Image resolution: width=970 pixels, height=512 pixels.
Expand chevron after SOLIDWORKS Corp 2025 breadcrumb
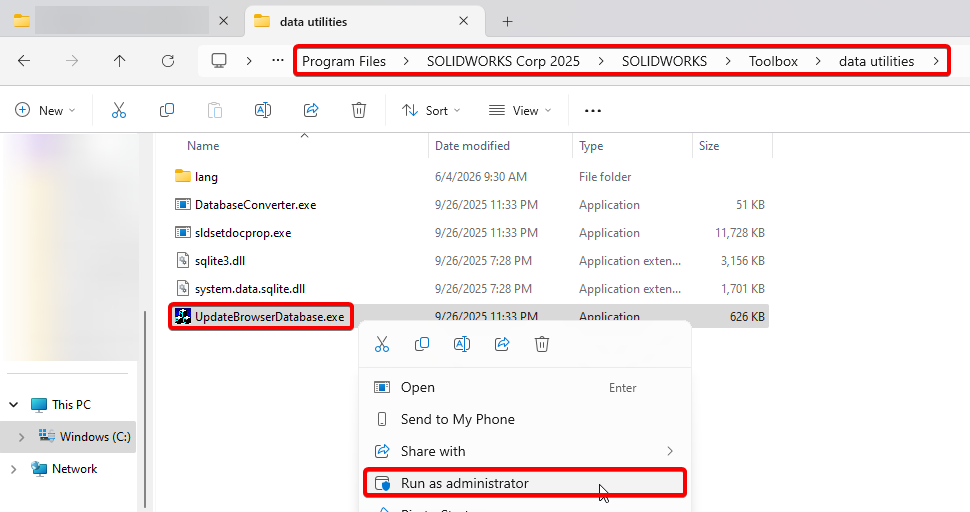point(601,61)
